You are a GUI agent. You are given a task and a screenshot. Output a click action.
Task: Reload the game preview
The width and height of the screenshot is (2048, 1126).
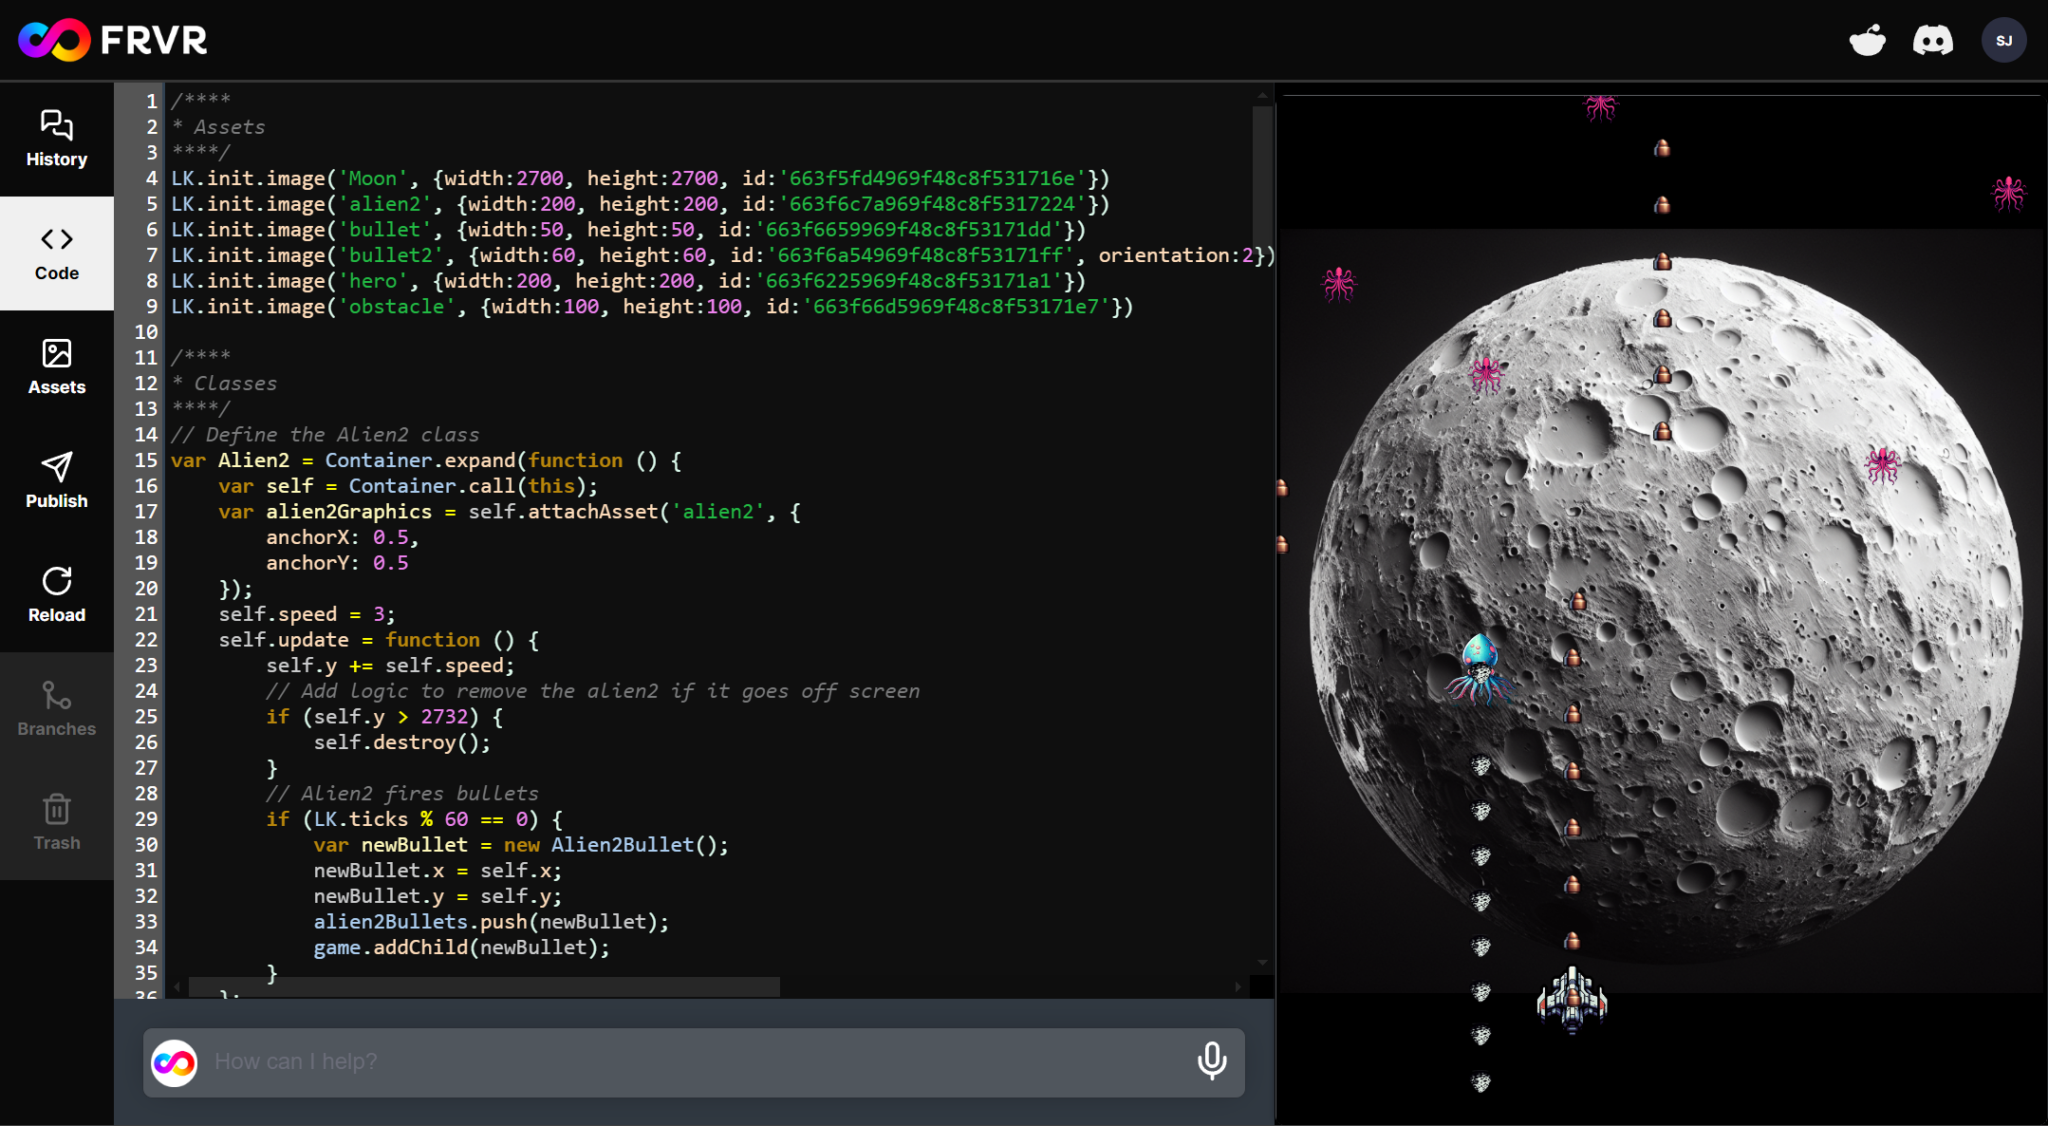point(56,595)
